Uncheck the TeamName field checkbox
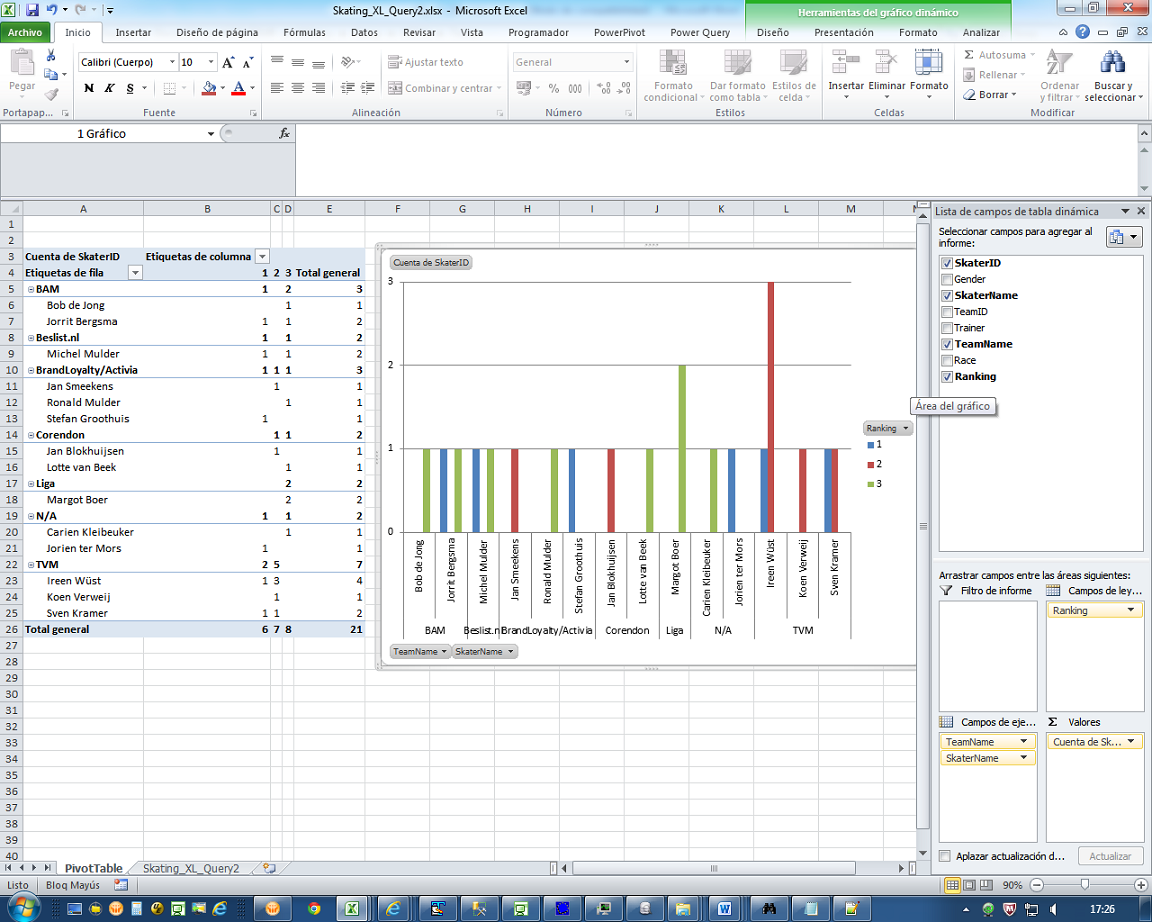Image resolution: width=1152 pixels, height=922 pixels. [947, 344]
